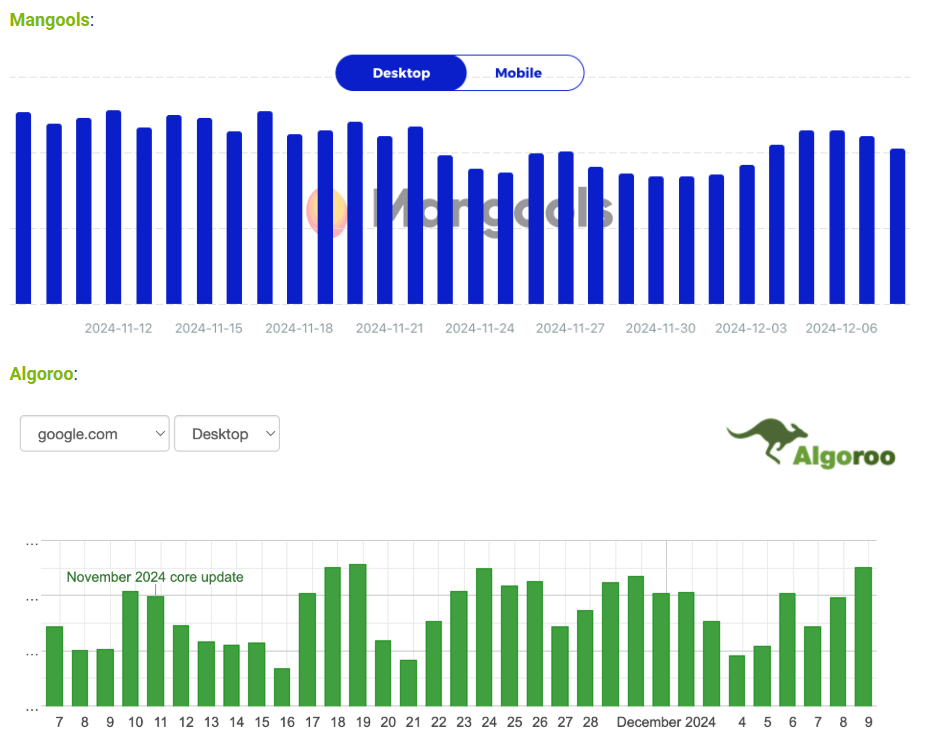Select Mangools date label 2024-11-18
The width and height of the screenshot is (928, 736).
coord(299,328)
